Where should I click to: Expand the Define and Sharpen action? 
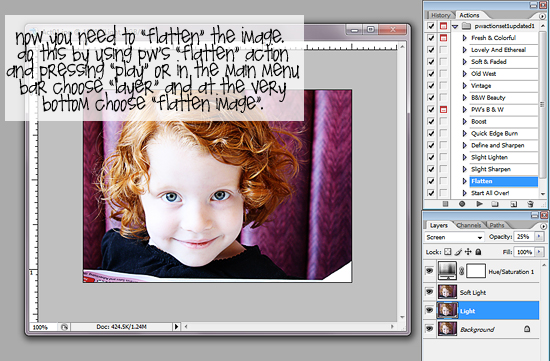click(x=464, y=145)
